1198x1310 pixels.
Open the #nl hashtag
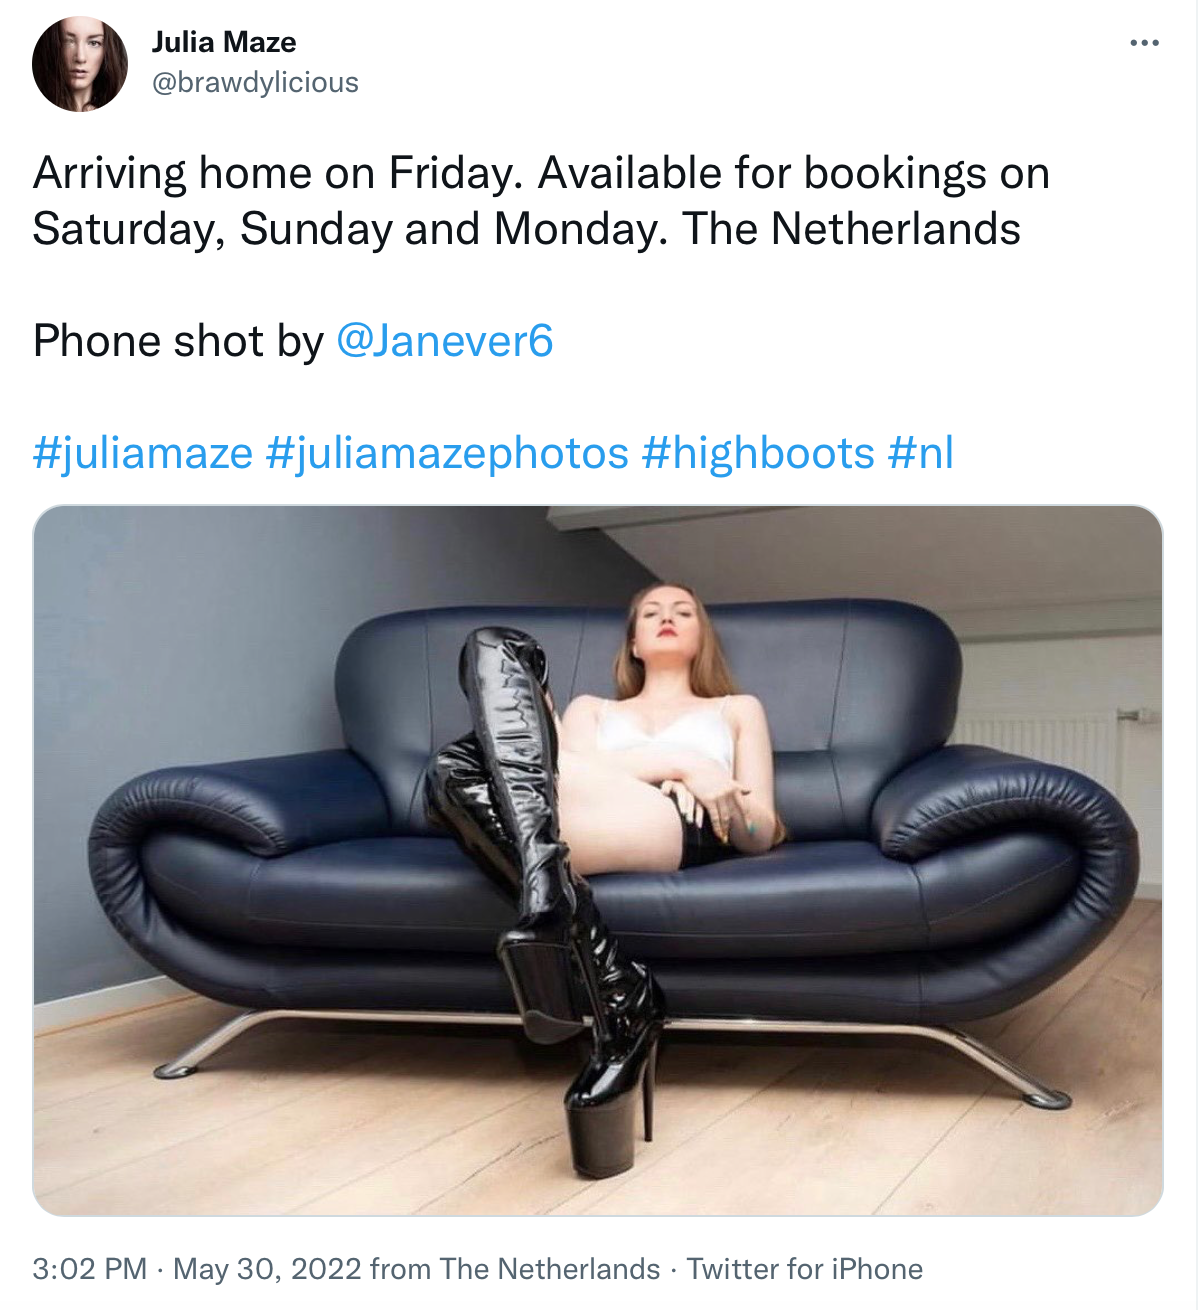[x=920, y=453]
